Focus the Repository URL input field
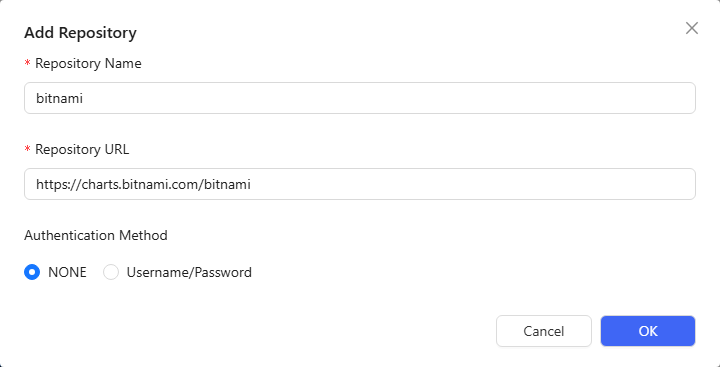The width and height of the screenshot is (720, 367). [x=360, y=184]
